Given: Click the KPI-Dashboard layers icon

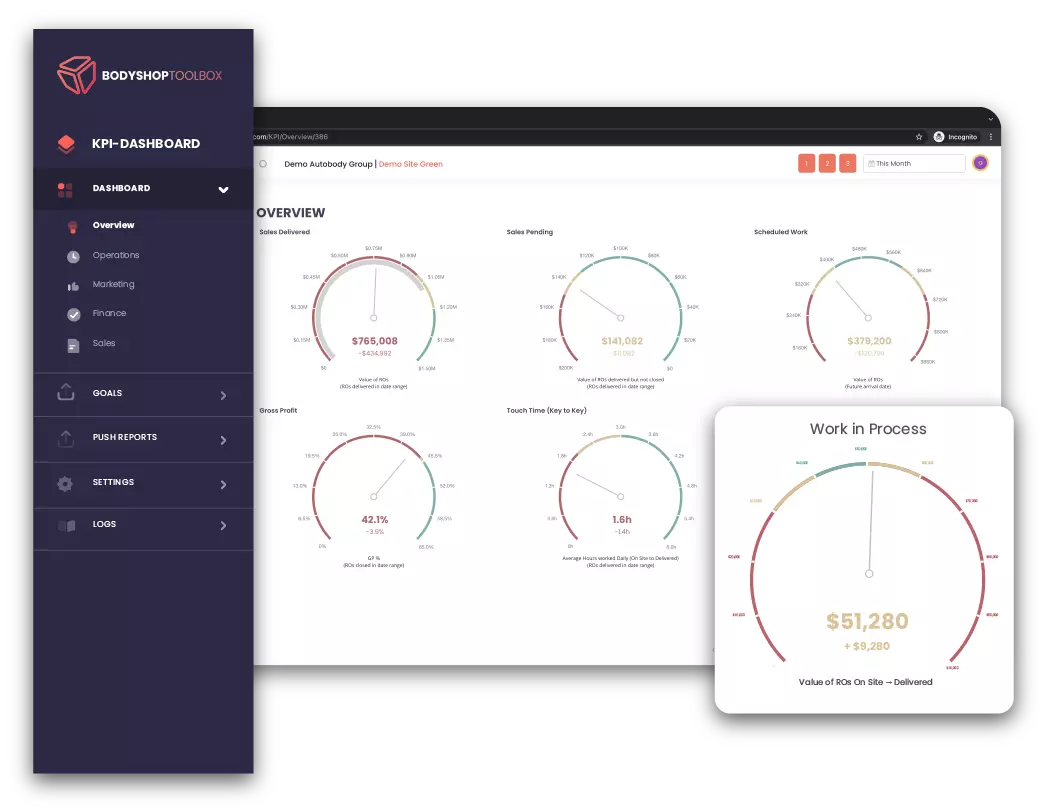Looking at the screenshot, I should 66,144.
